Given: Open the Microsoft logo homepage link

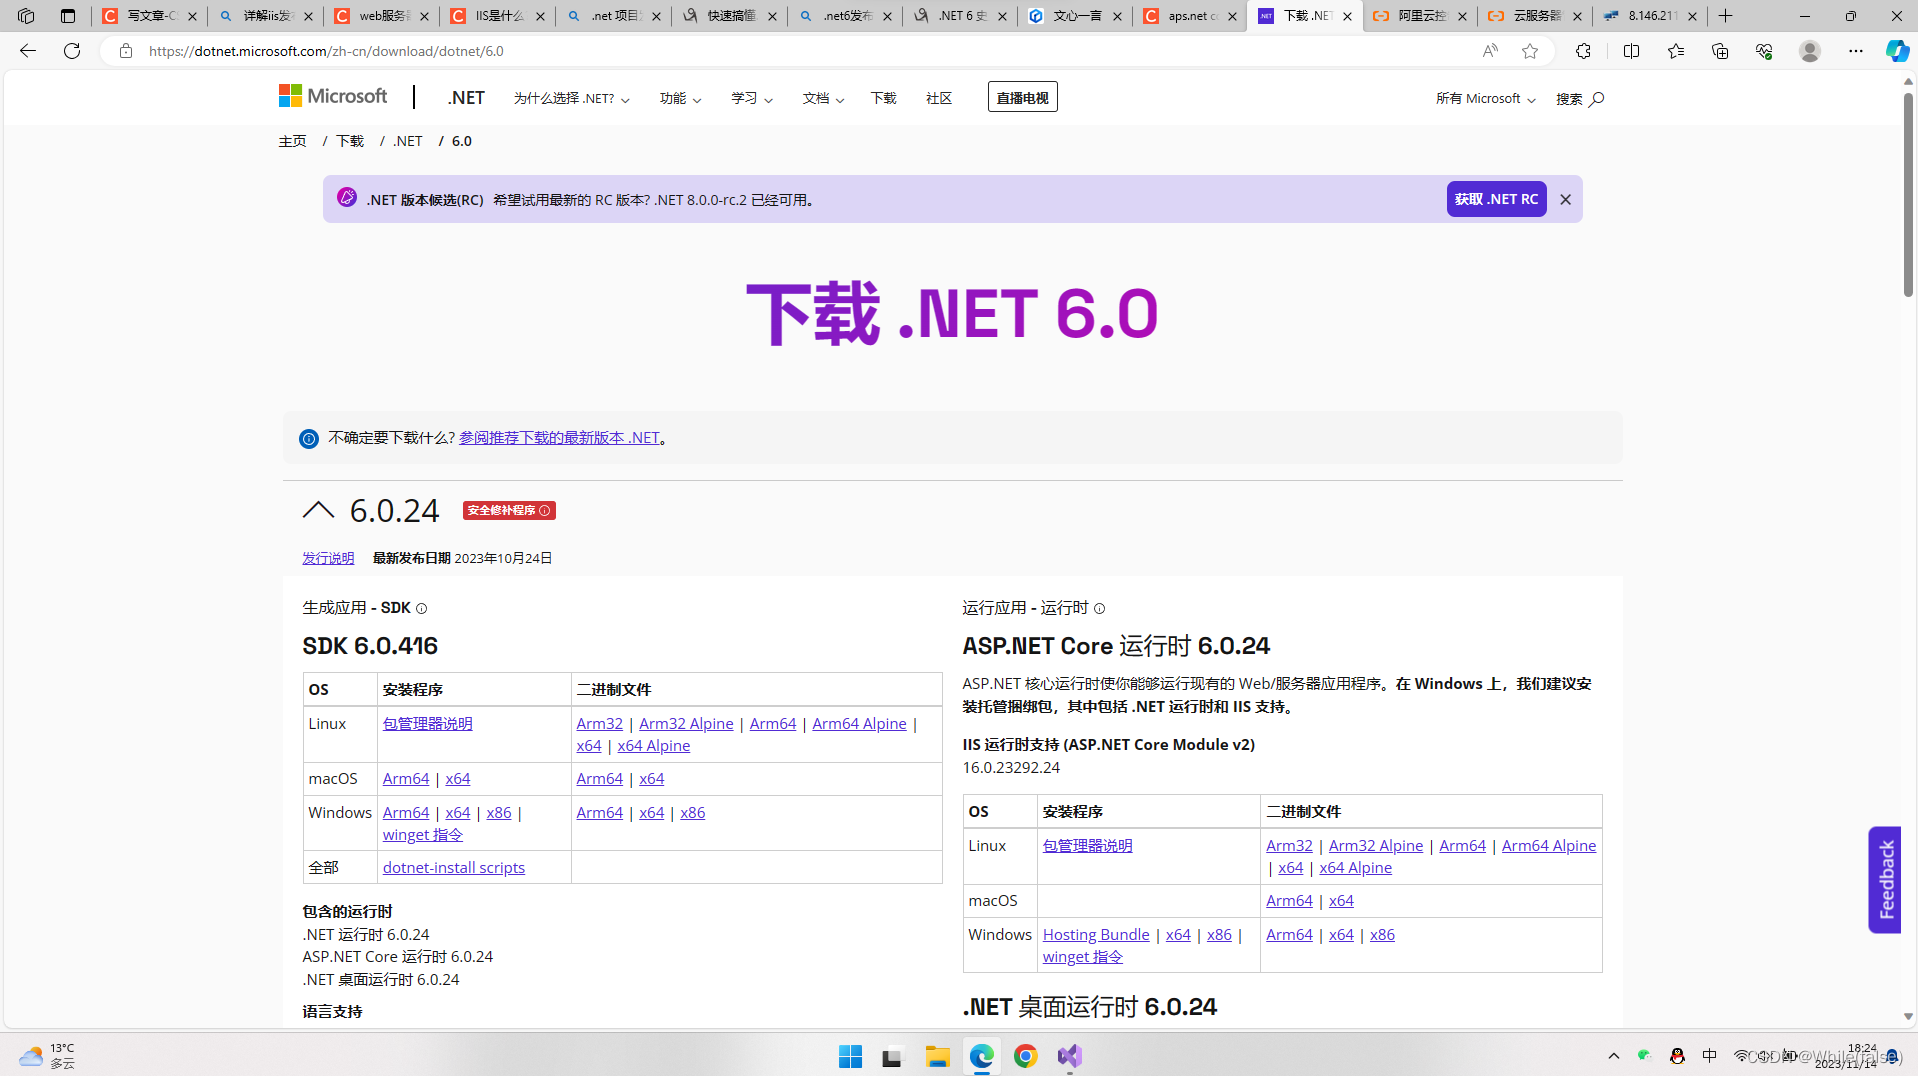Looking at the screenshot, I should (333, 96).
